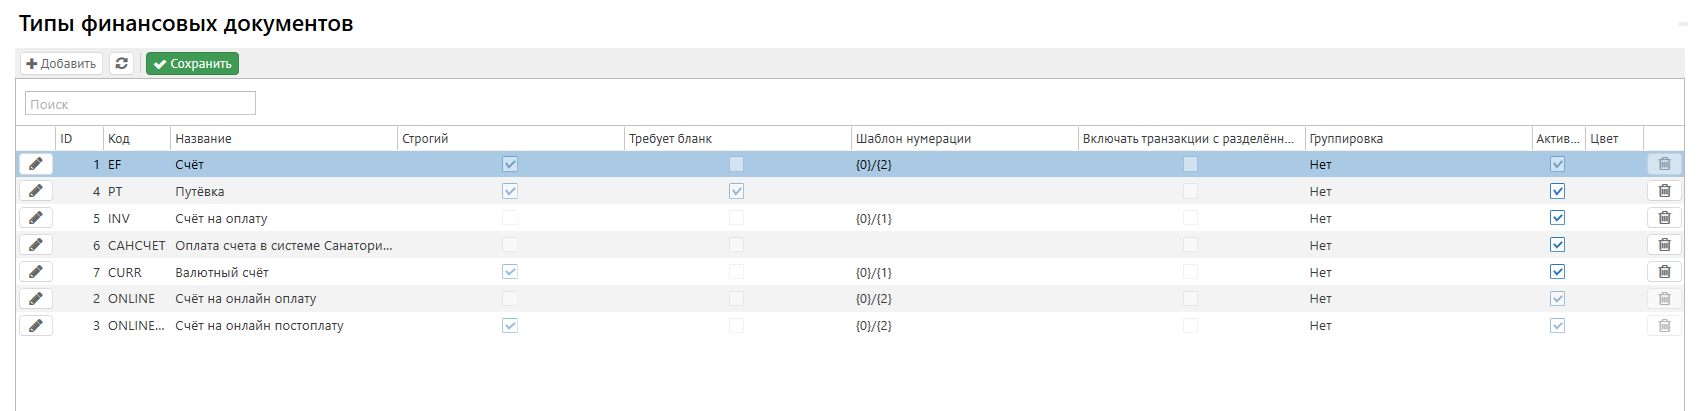Click the pencil icon for Валютный счёт
This screenshot has width=1702, height=411.
pos(36,272)
